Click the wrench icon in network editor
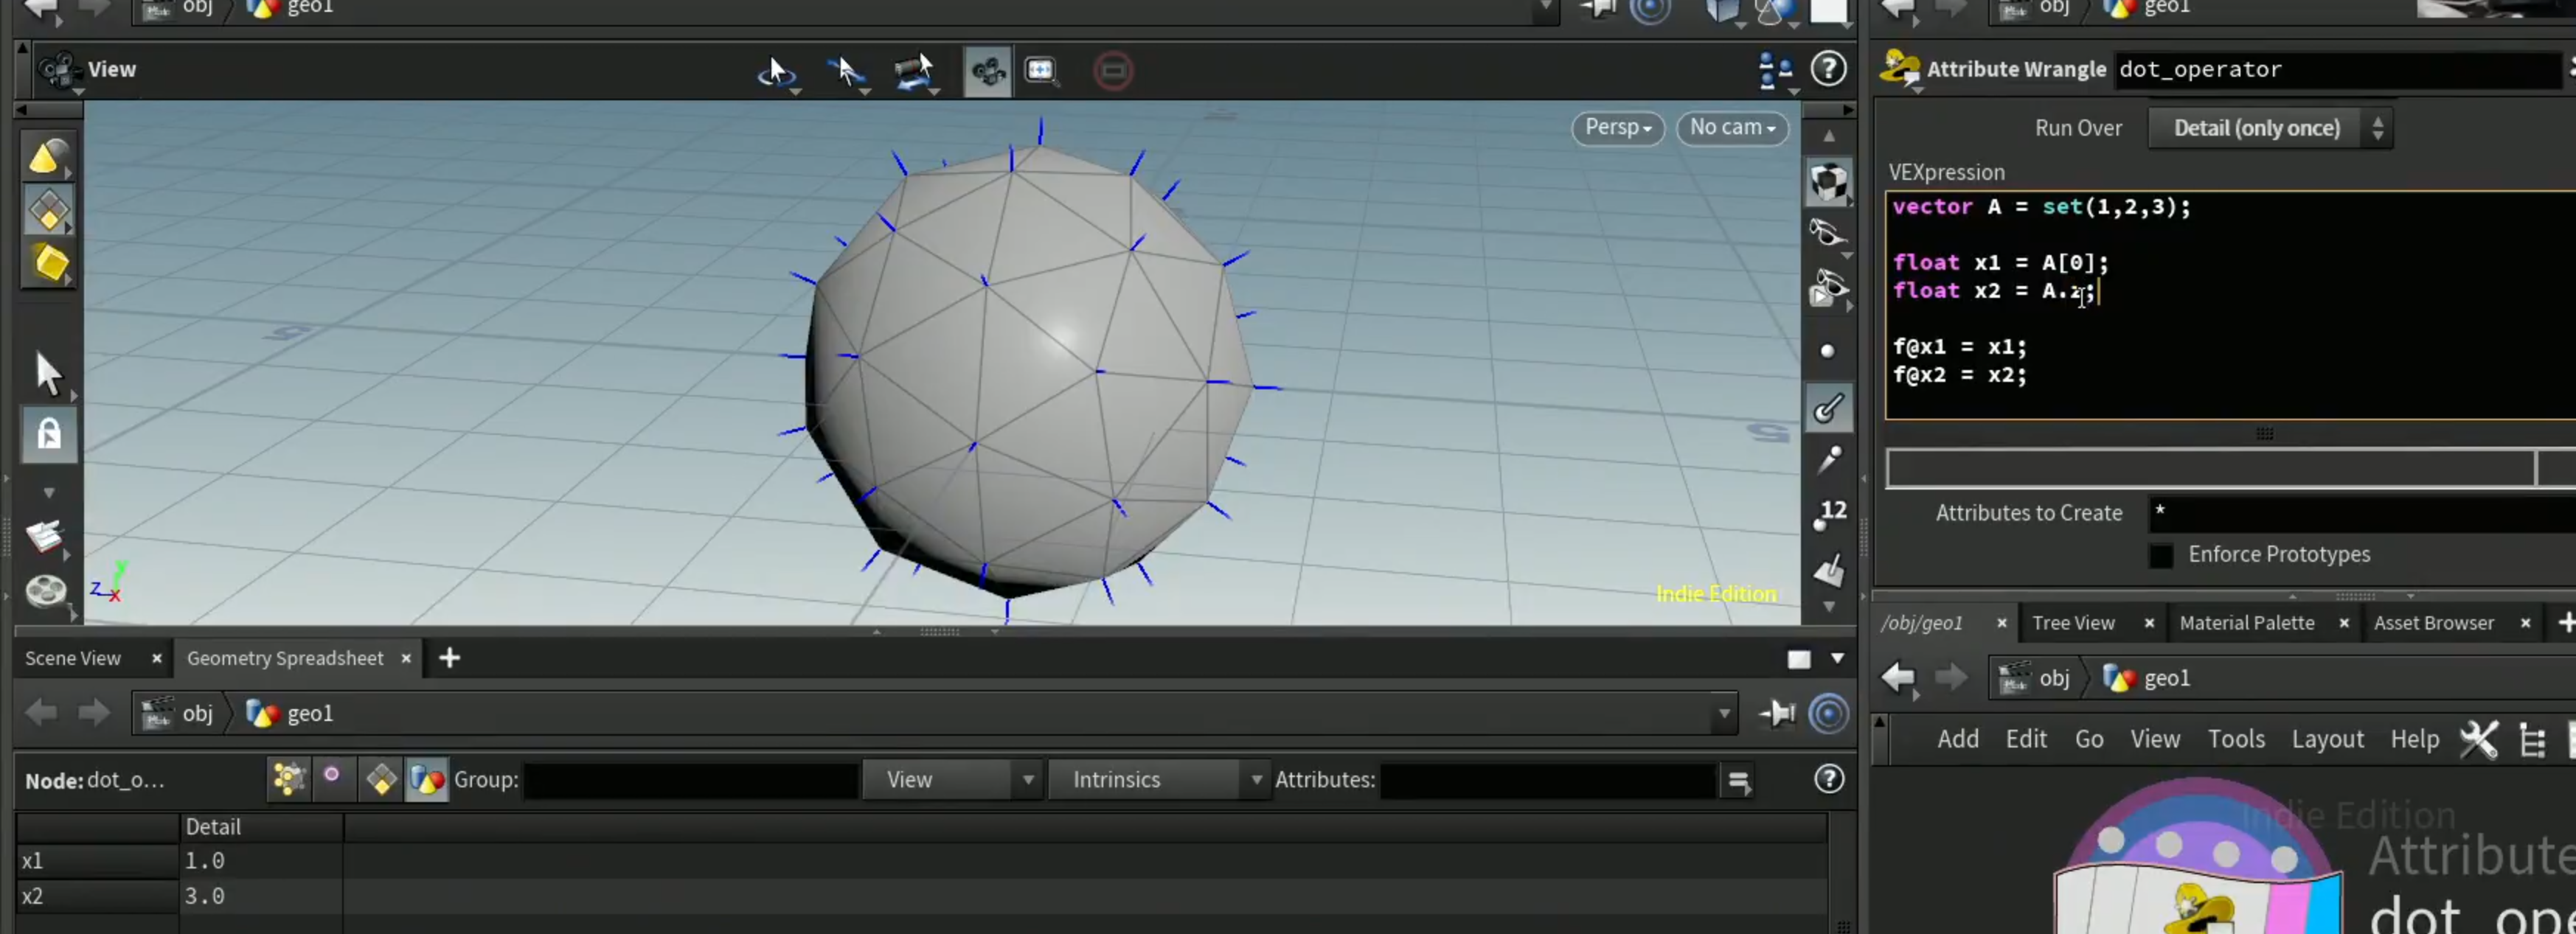This screenshot has width=2576, height=934. [2478, 740]
